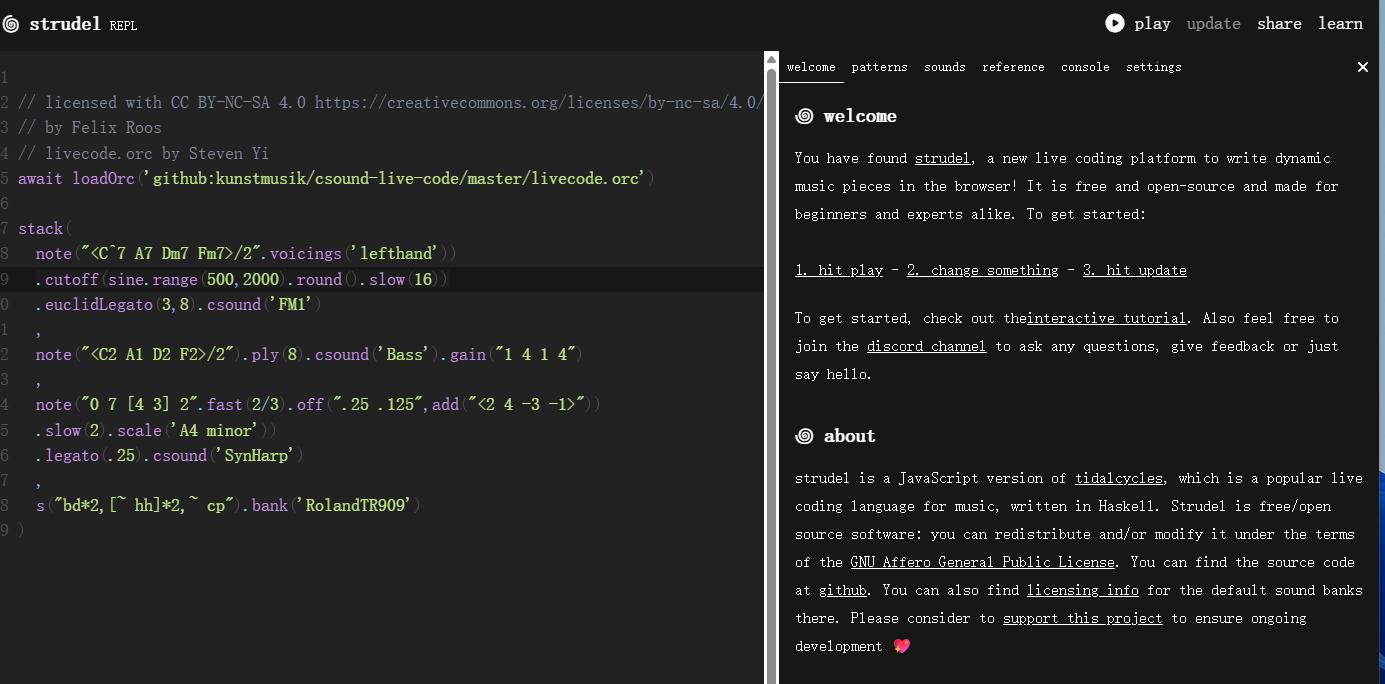Image resolution: width=1385 pixels, height=684 pixels.
Task: Switch to the patterns tab
Action: coord(880,67)
